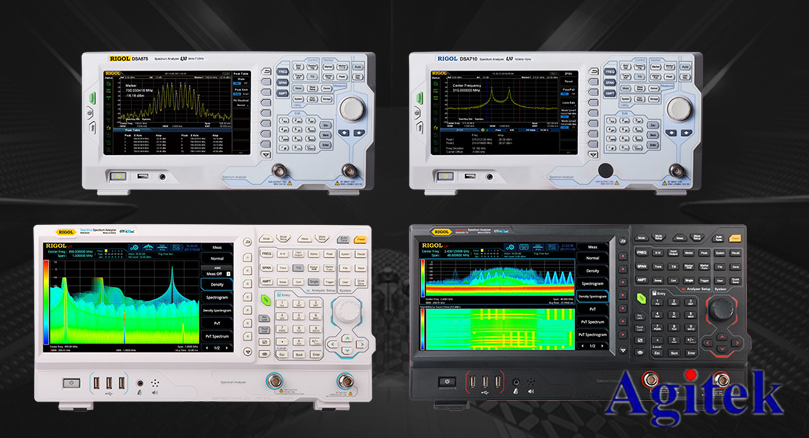Tap up arrow key on black RSA analyzer

[722, 336]
